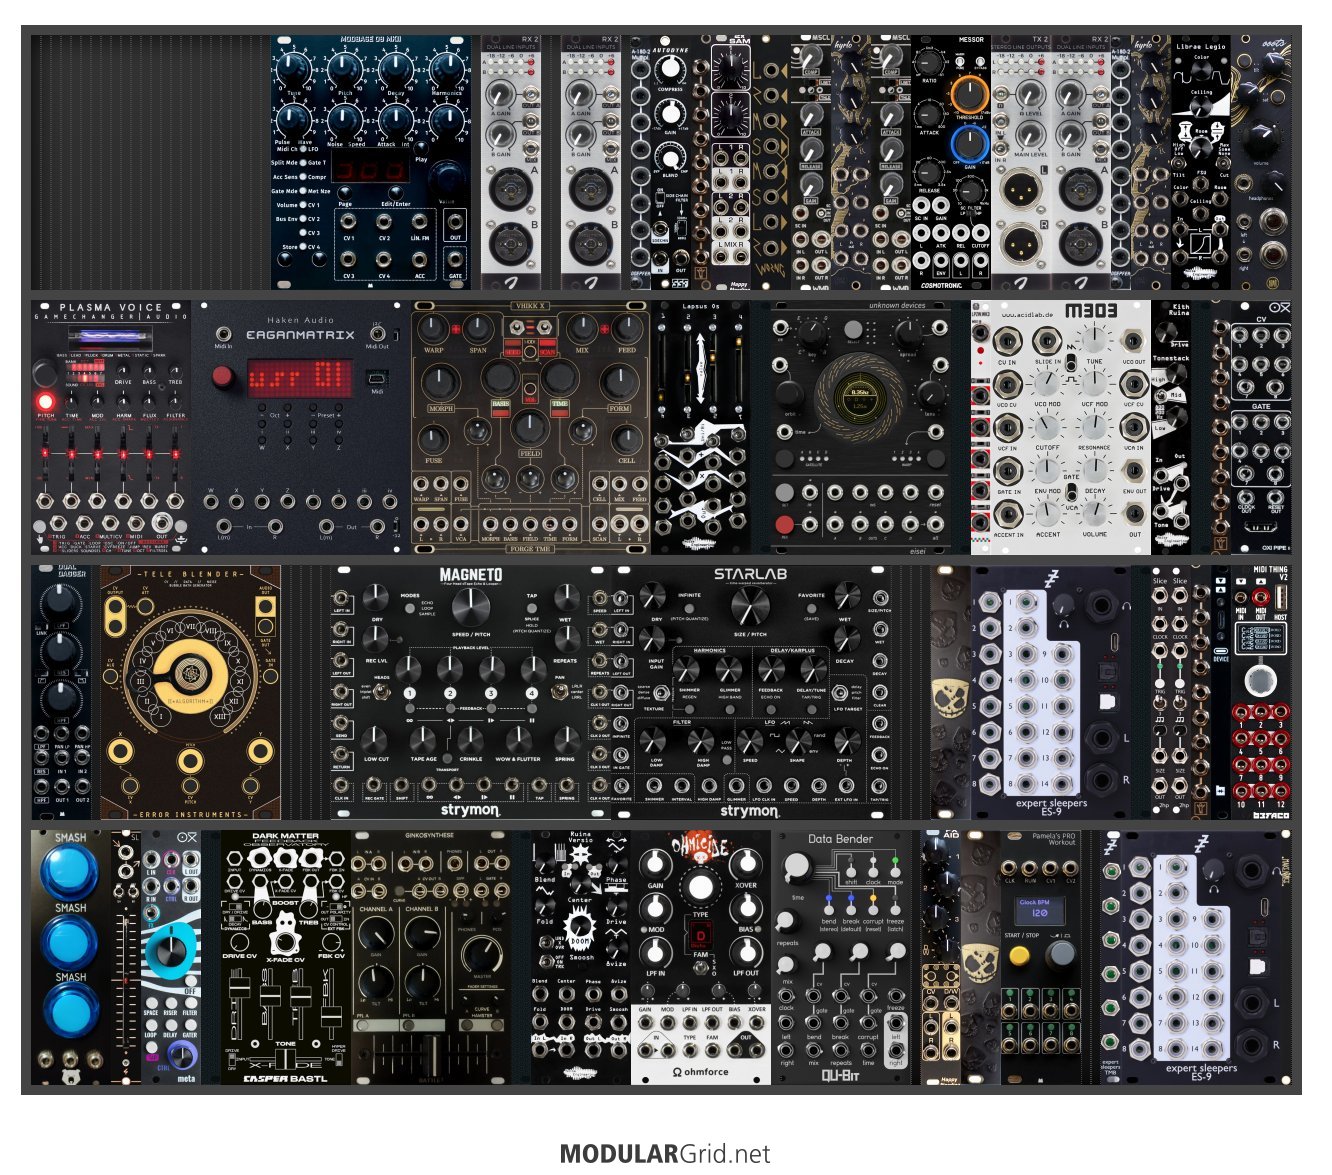
Task: Click the Plasma Voice fader below the TIME knob
Action: pos(72,456)
